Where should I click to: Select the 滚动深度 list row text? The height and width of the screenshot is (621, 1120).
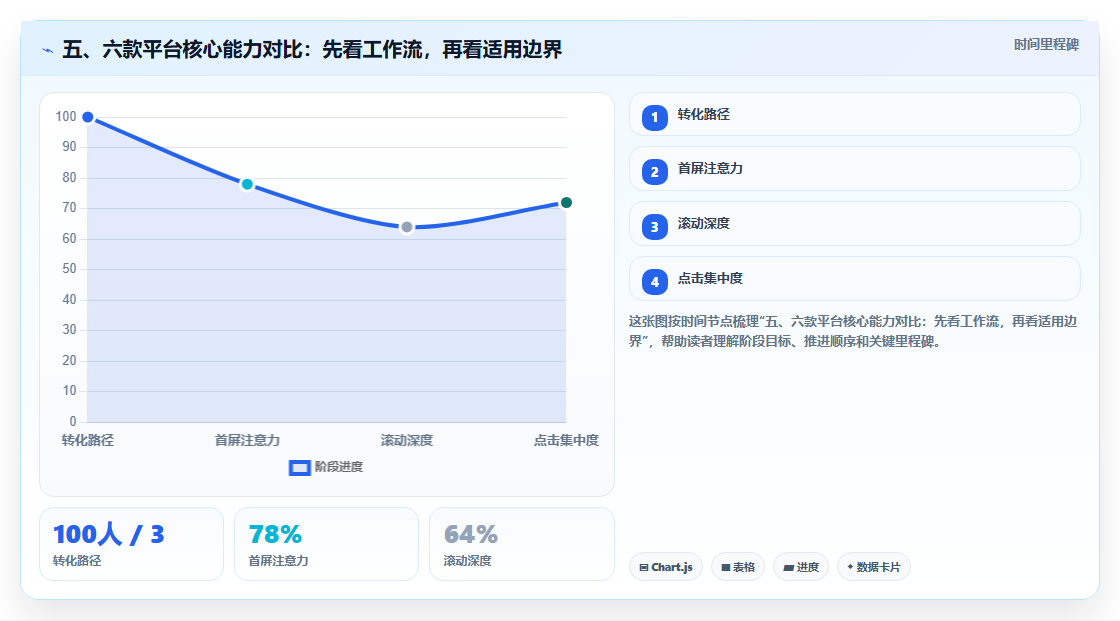(x=704, y=224)
